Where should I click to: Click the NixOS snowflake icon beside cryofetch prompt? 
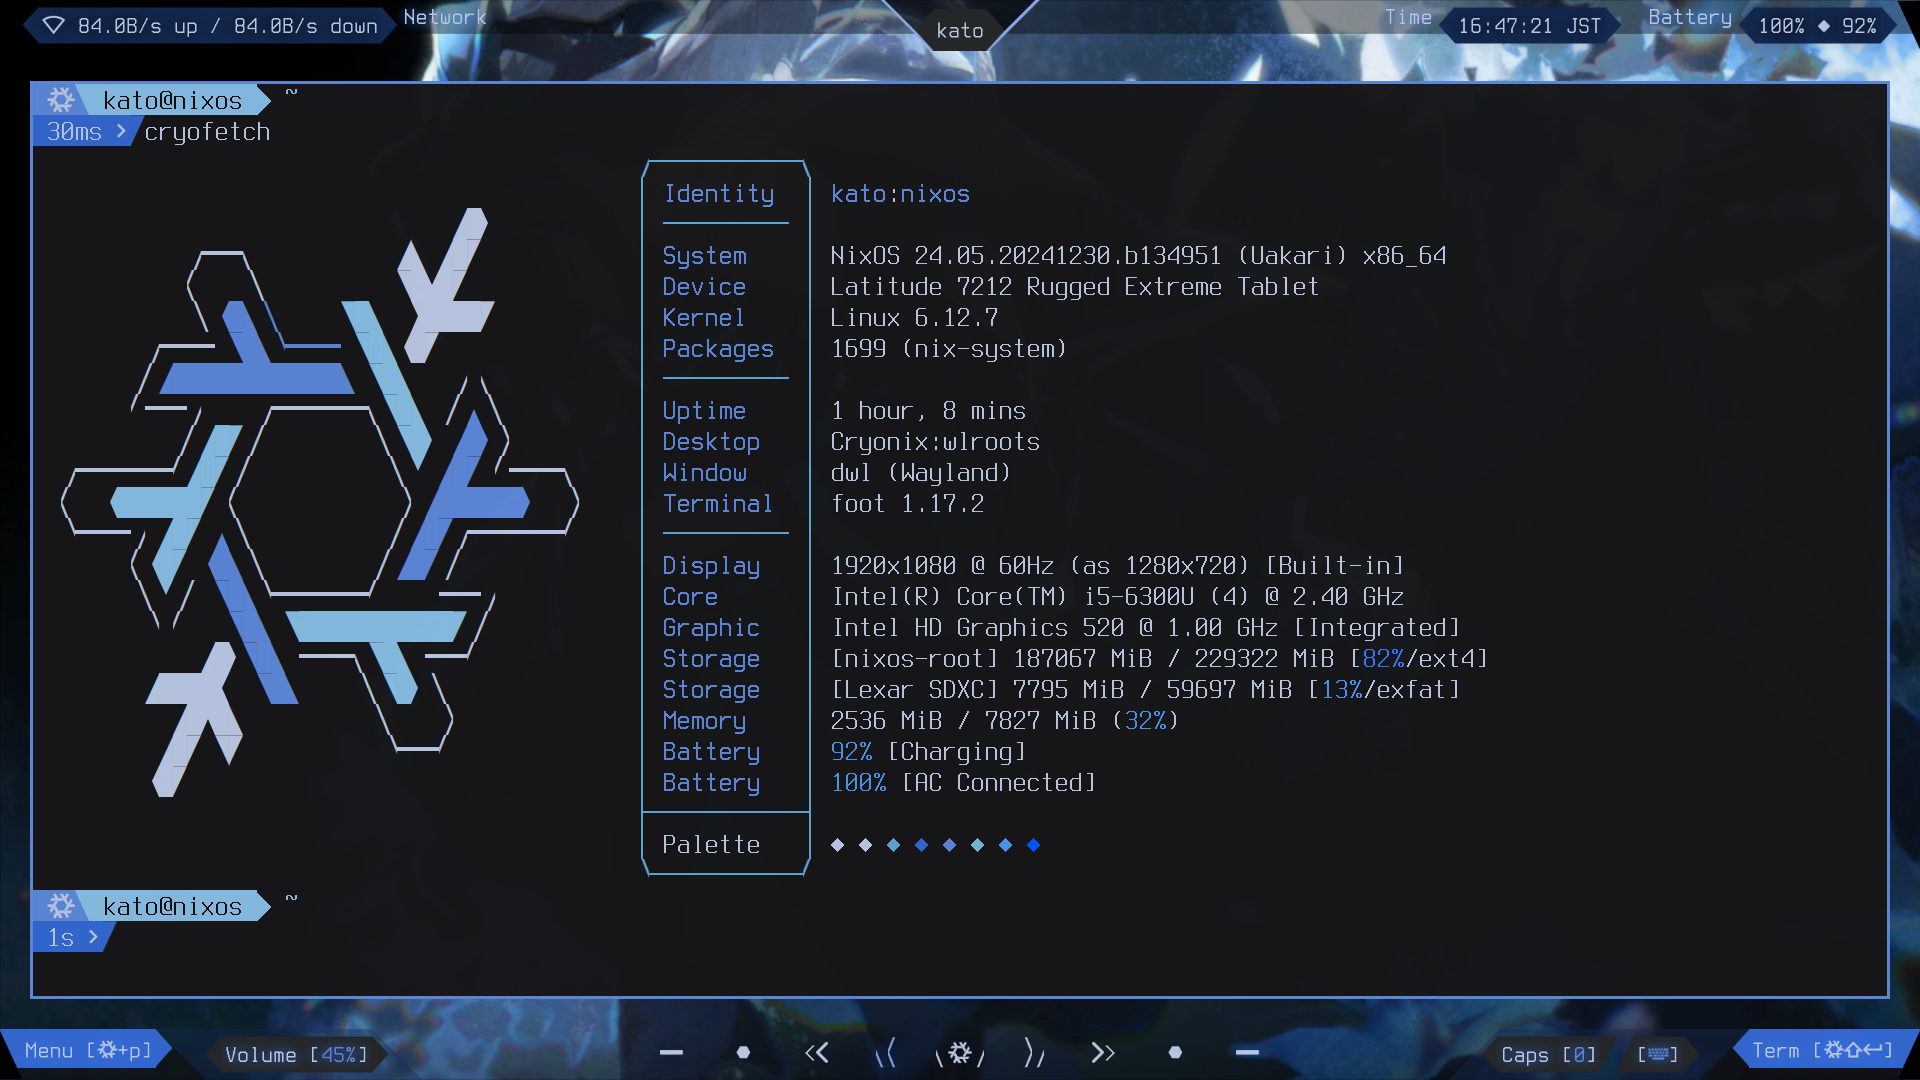tap(61, 100)
